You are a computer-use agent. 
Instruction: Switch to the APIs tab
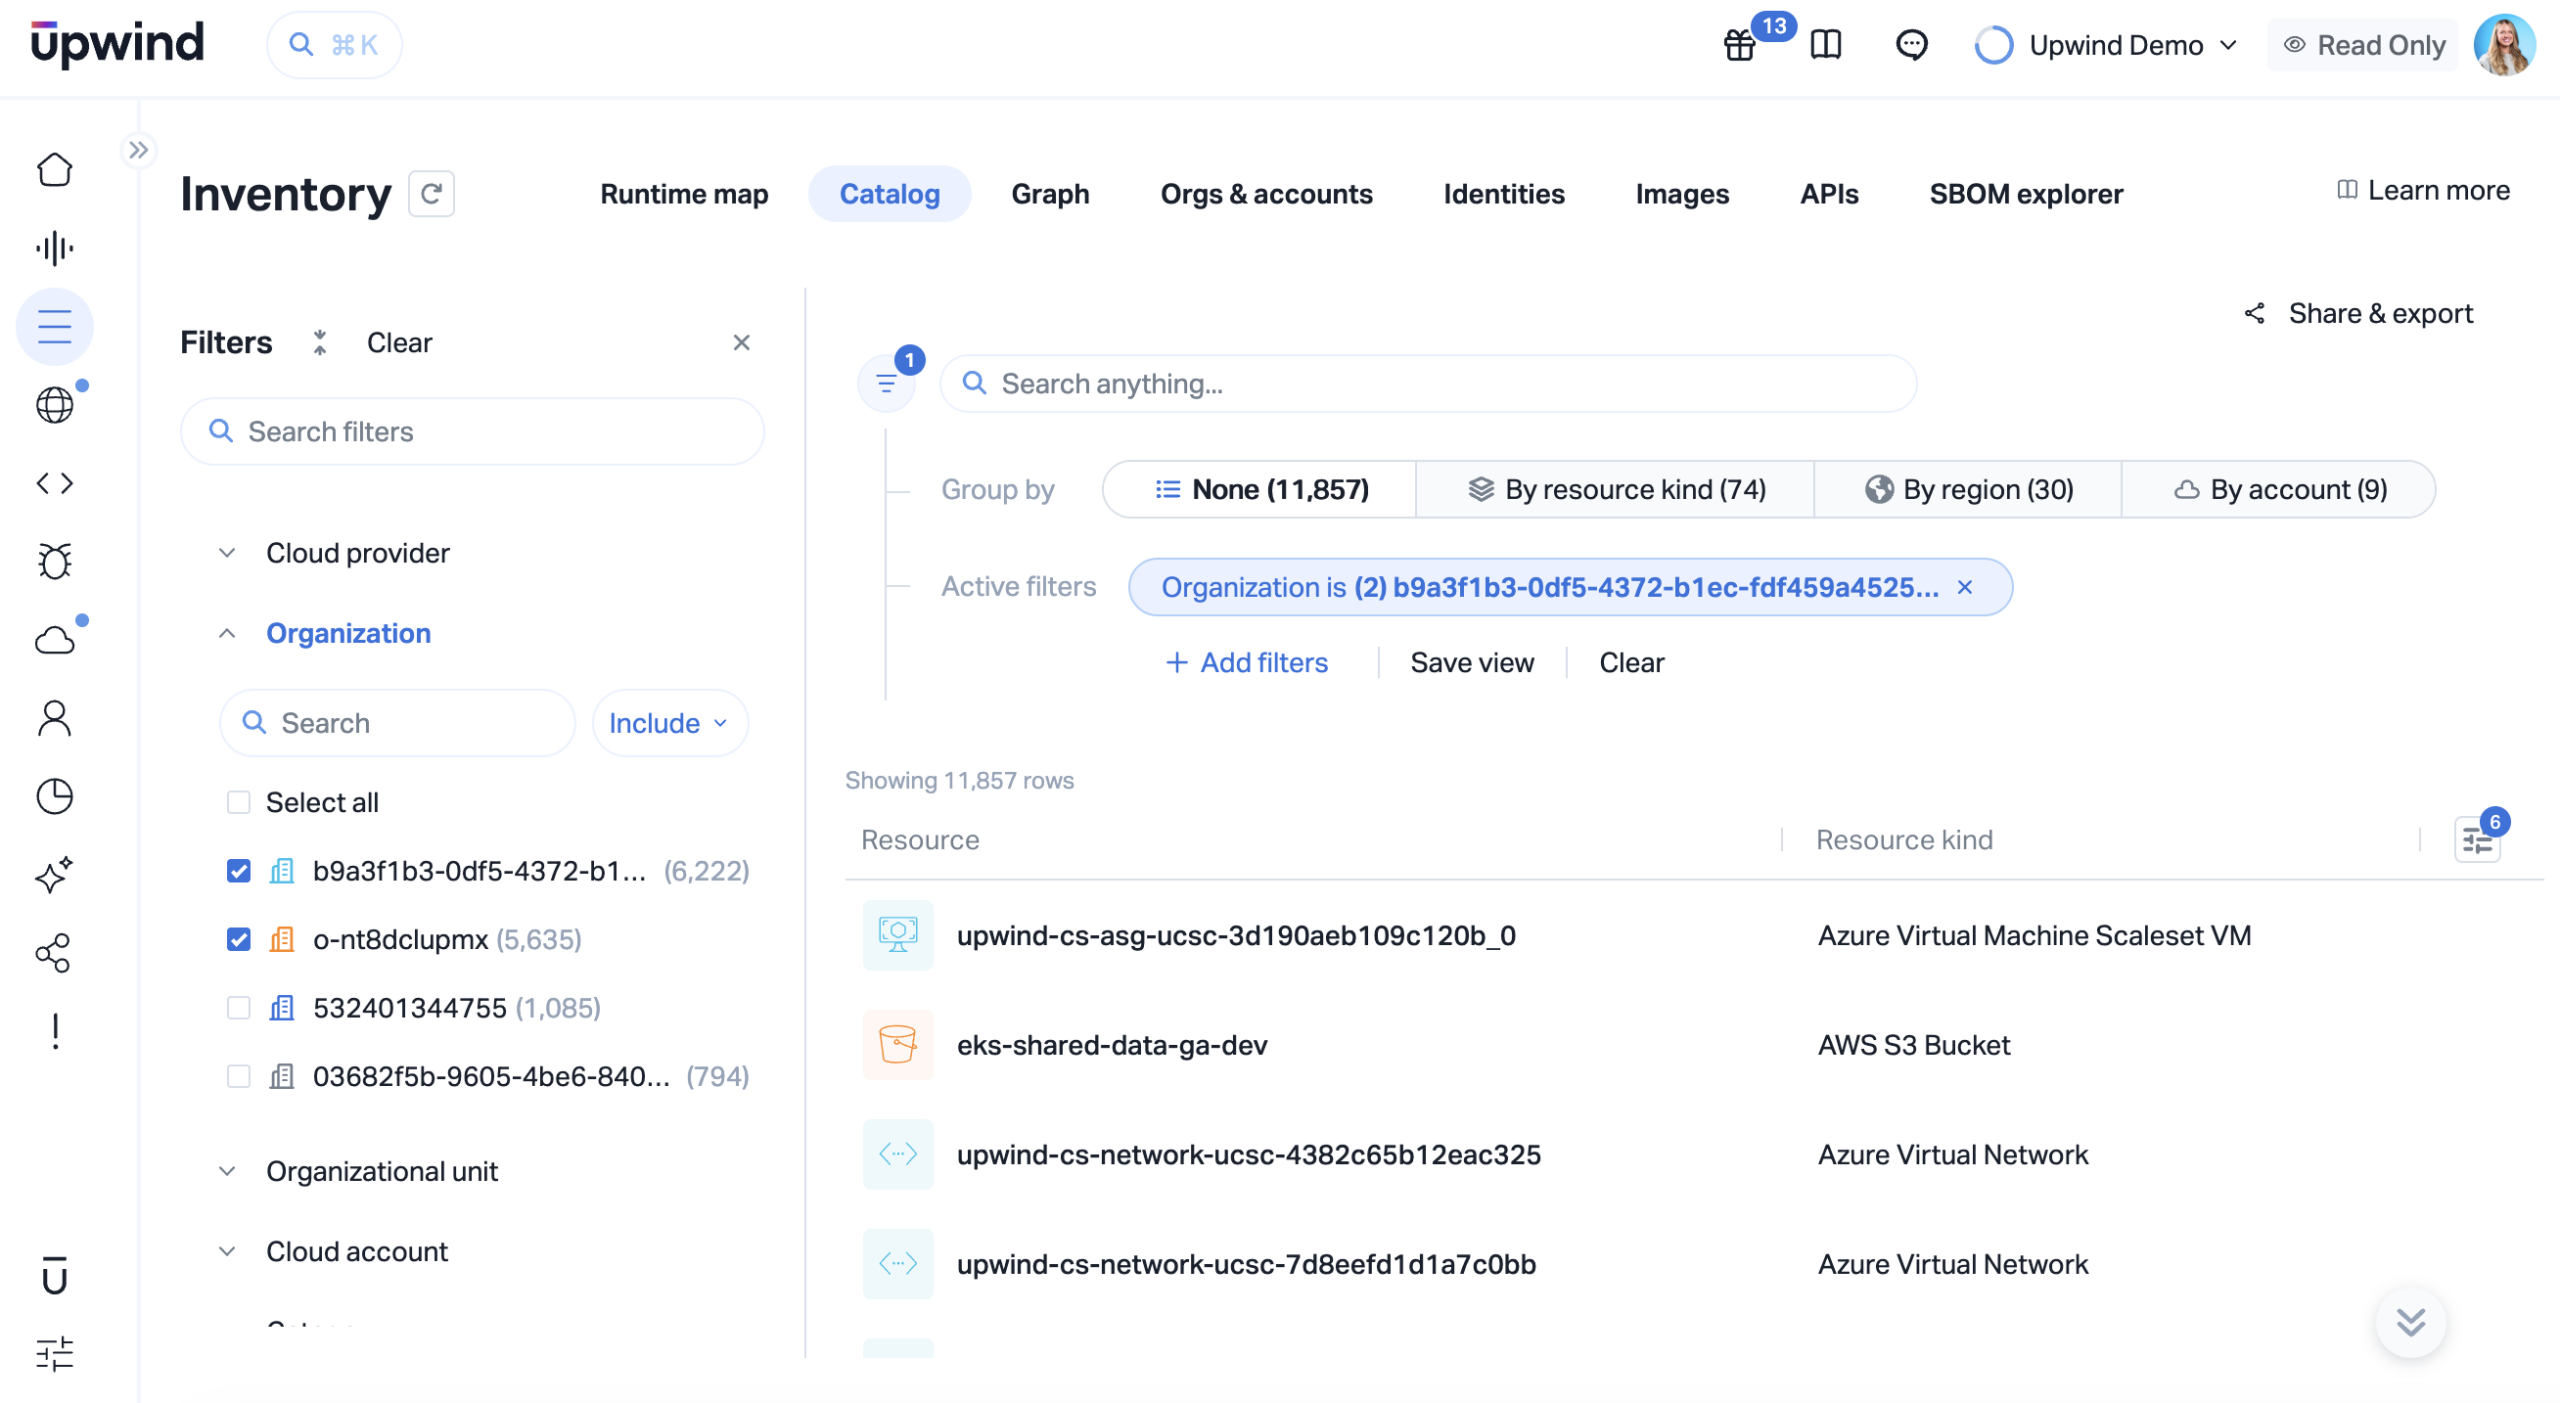pos(1829,193)
